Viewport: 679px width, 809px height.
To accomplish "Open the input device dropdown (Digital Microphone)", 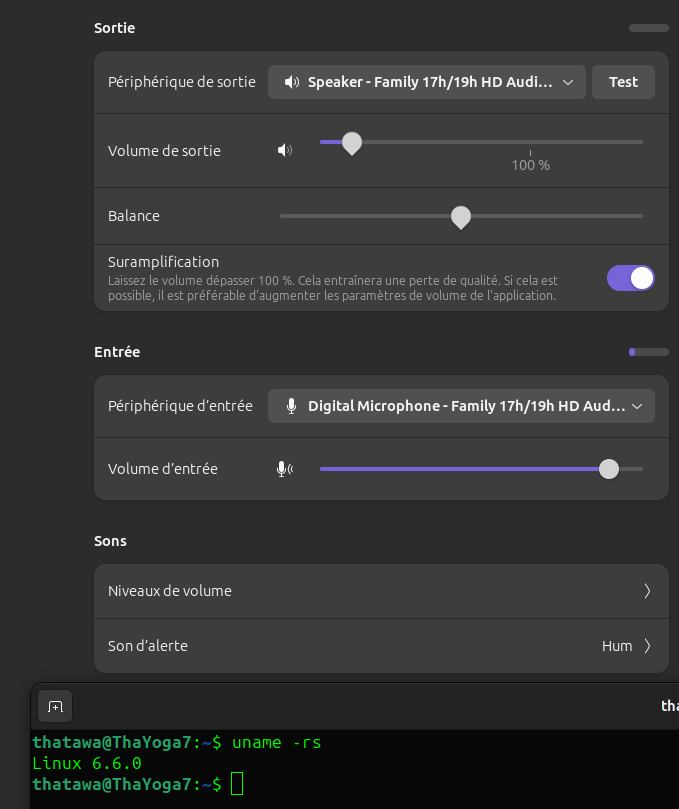I will [461, 406].
